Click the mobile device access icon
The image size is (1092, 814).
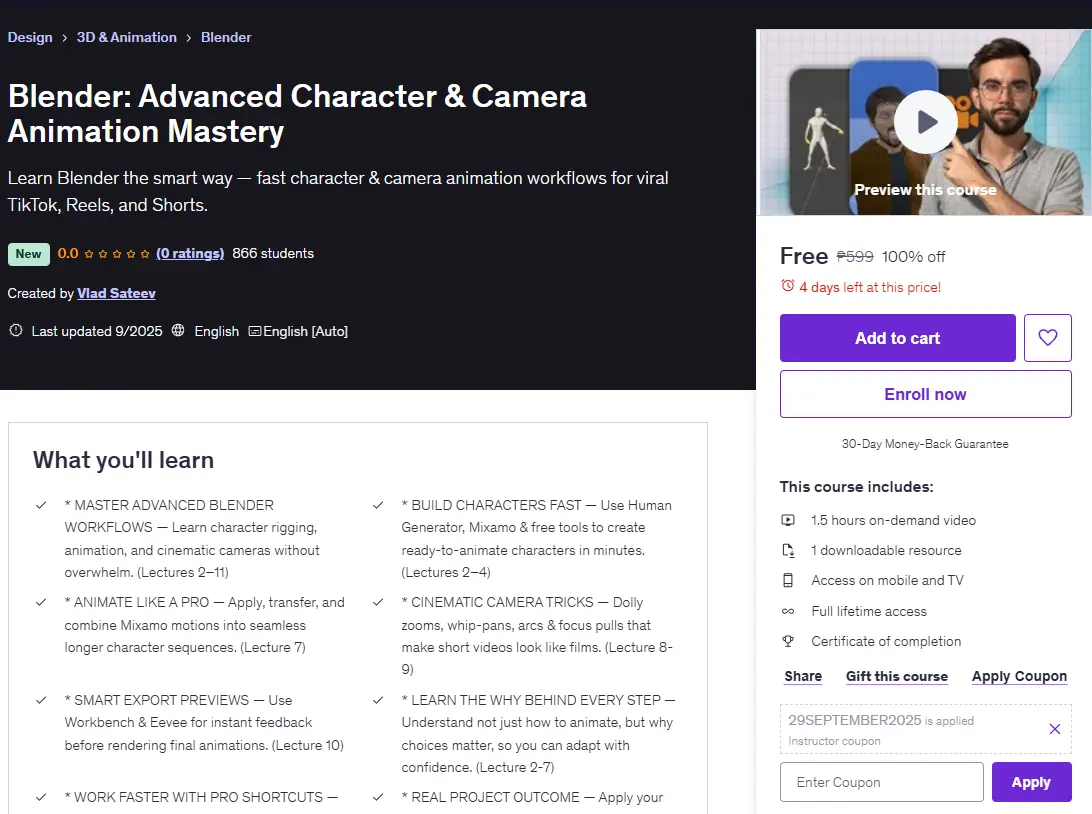click(788, 580)
